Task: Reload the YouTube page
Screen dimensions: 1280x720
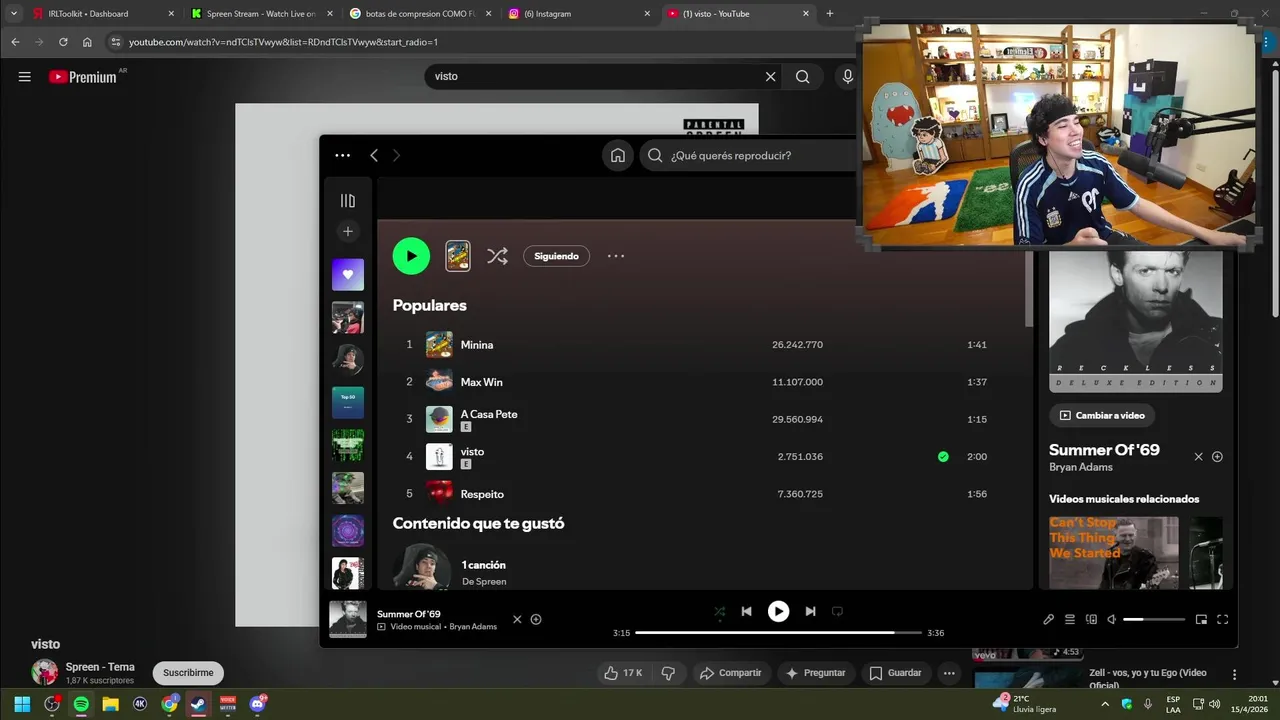Action: click(x=63, y=42)
